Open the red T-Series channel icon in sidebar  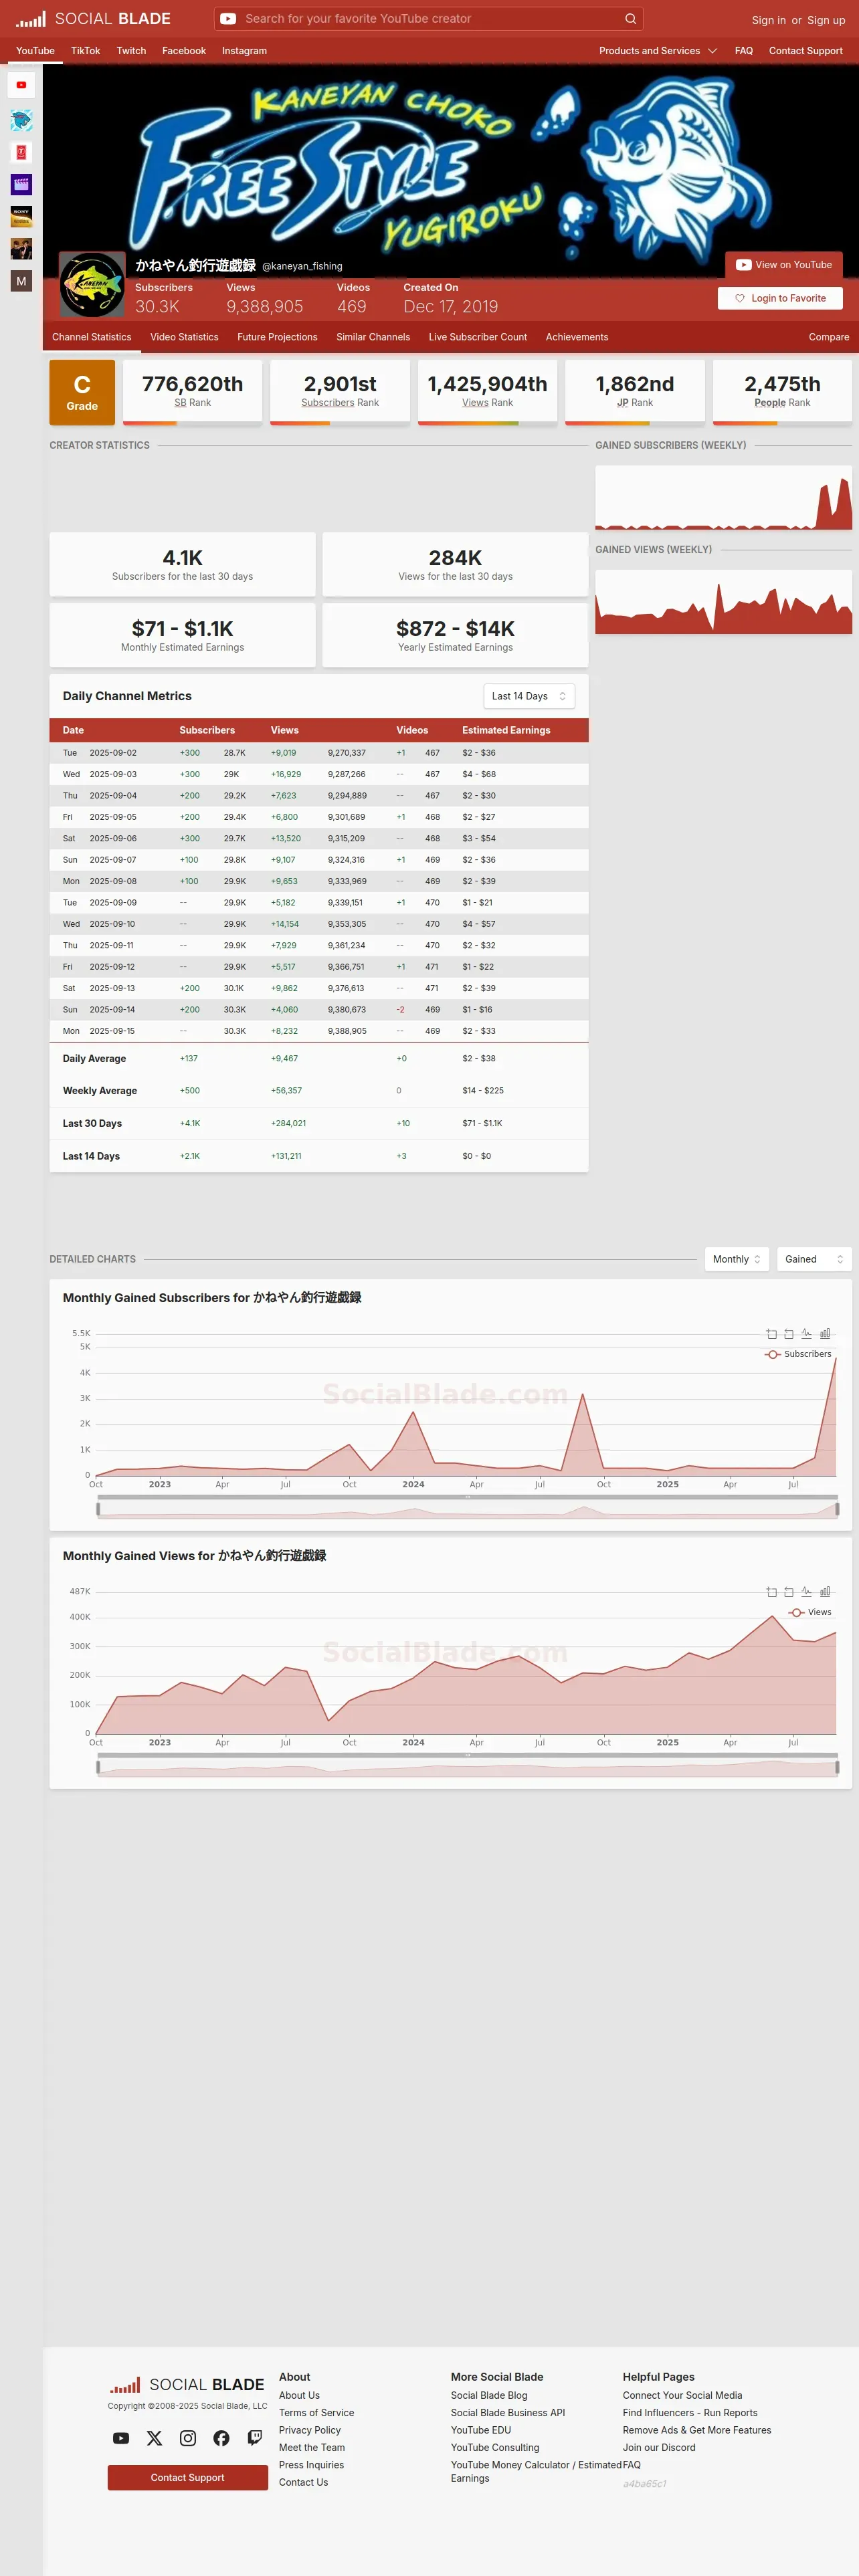[21, 152]
